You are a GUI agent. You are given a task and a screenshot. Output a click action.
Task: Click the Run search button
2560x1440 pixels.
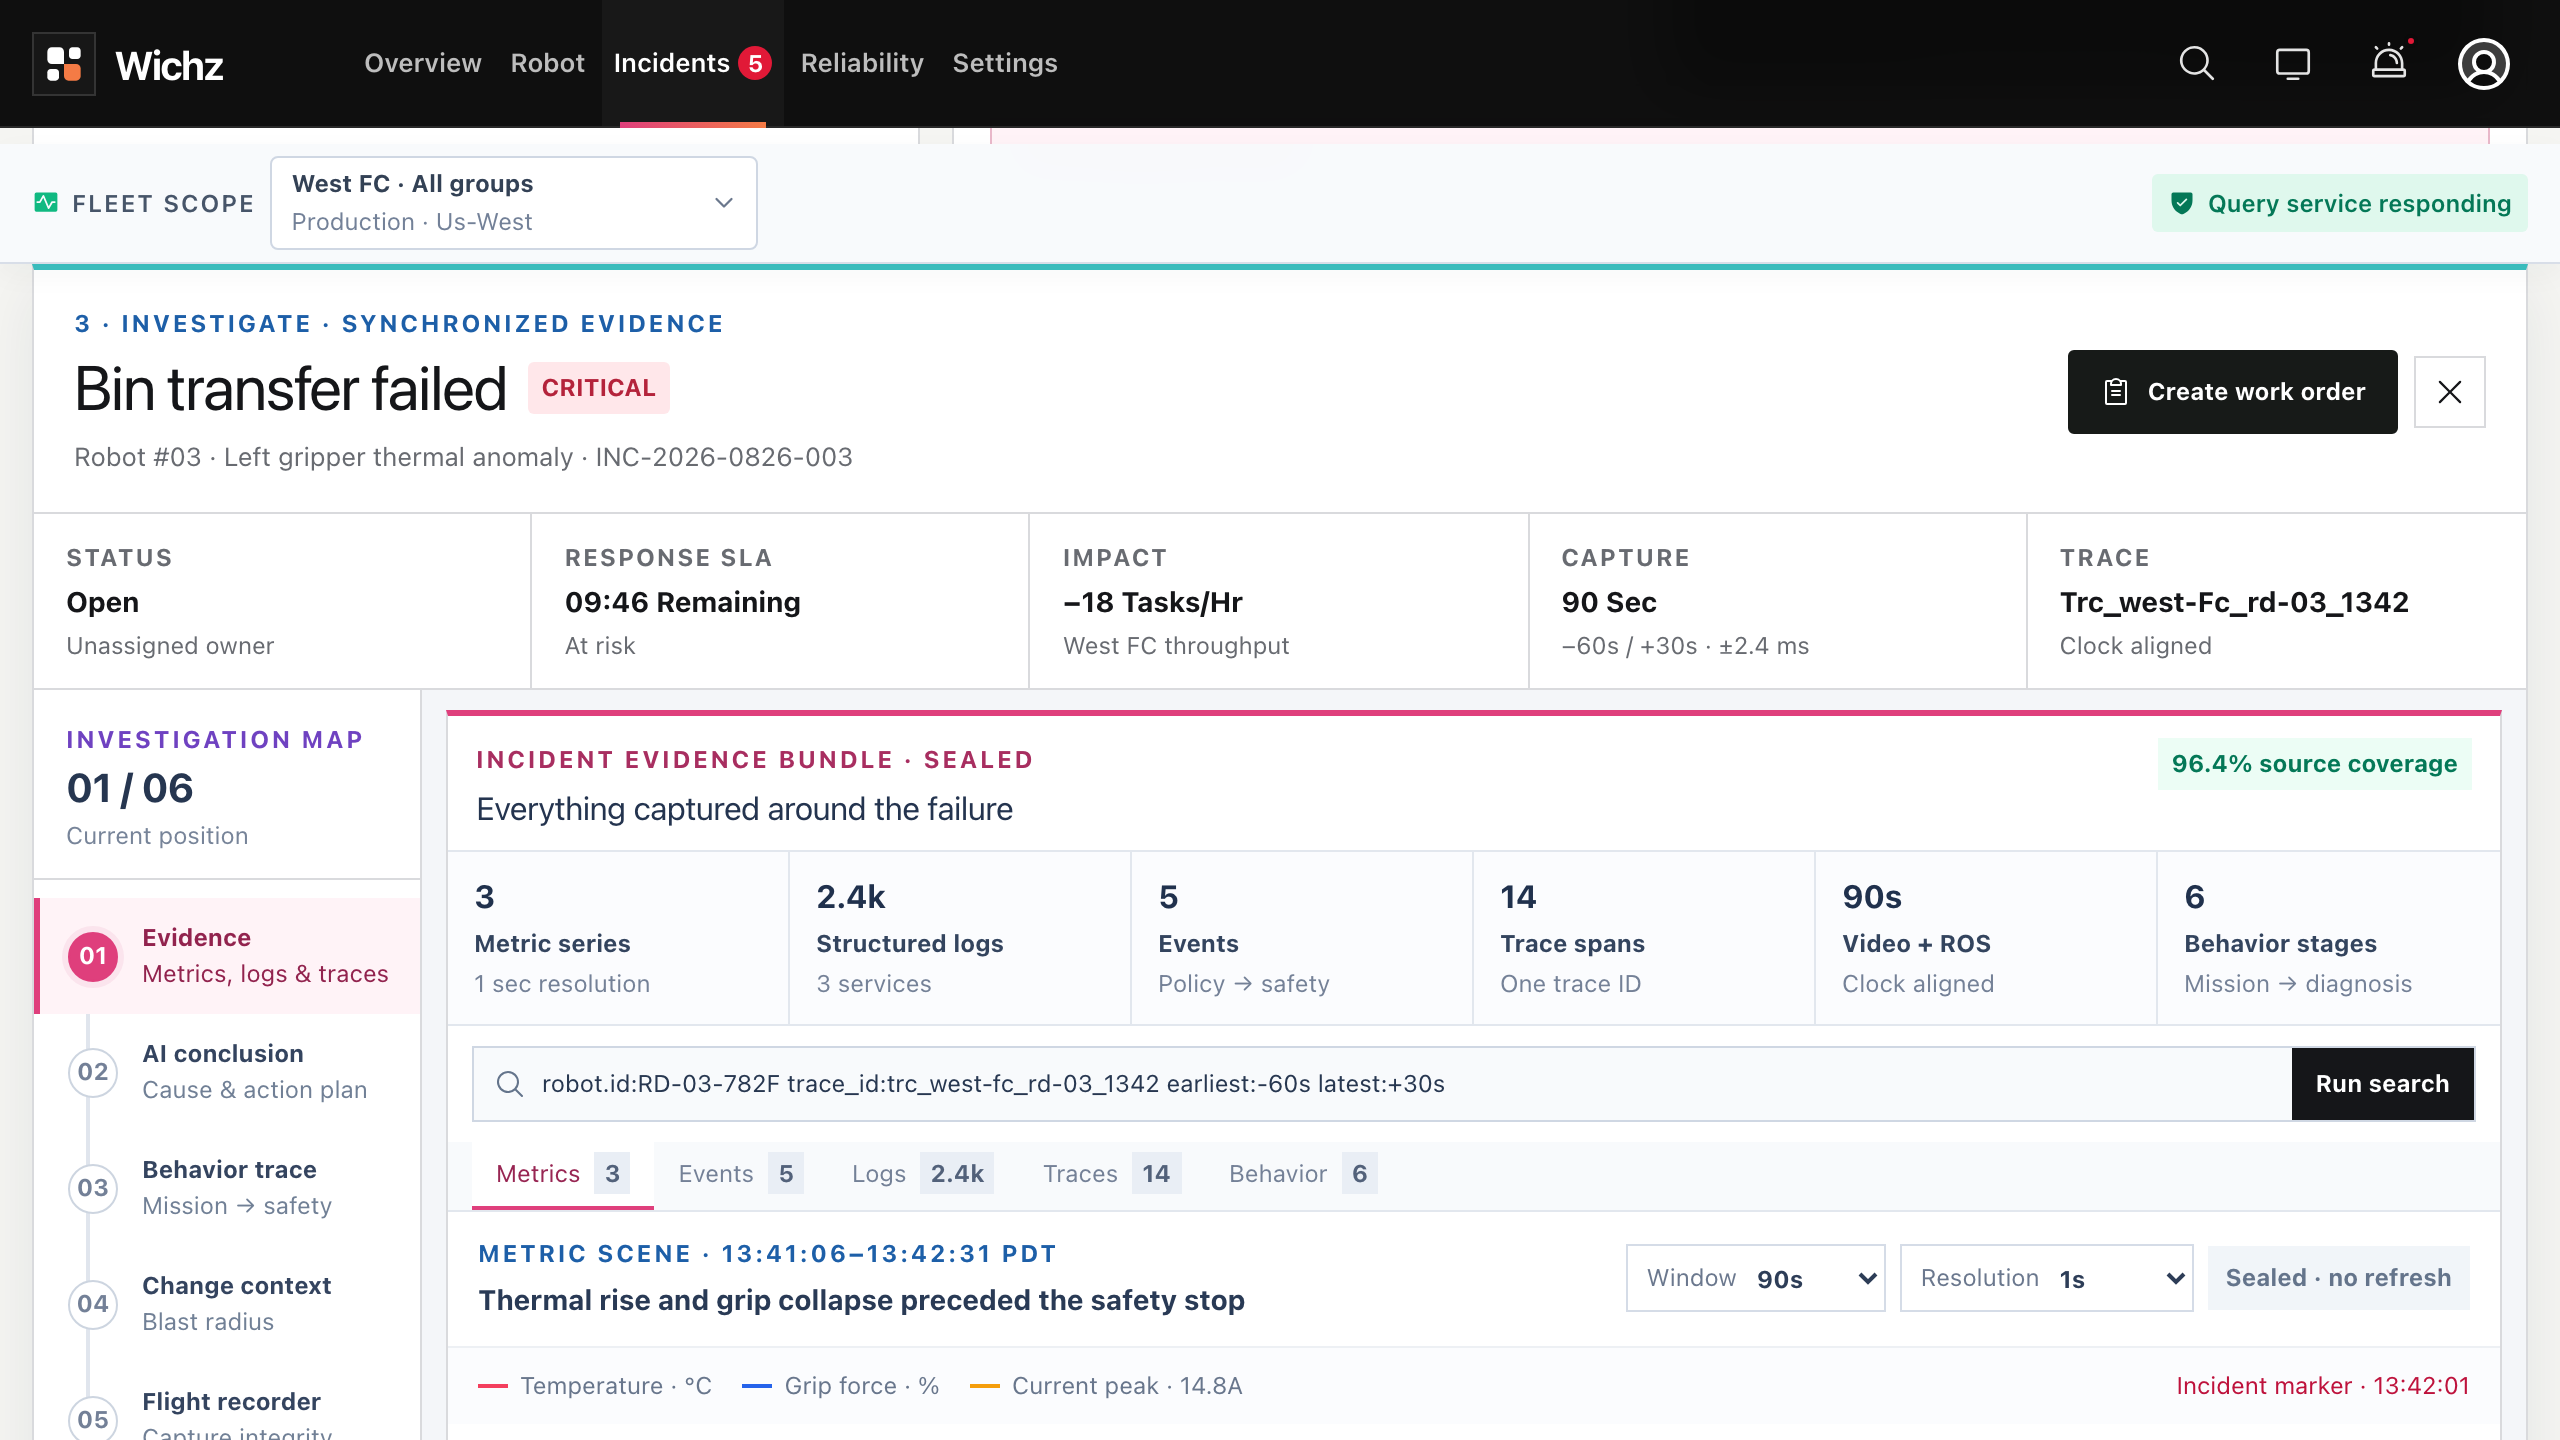click(2383, 1084)
